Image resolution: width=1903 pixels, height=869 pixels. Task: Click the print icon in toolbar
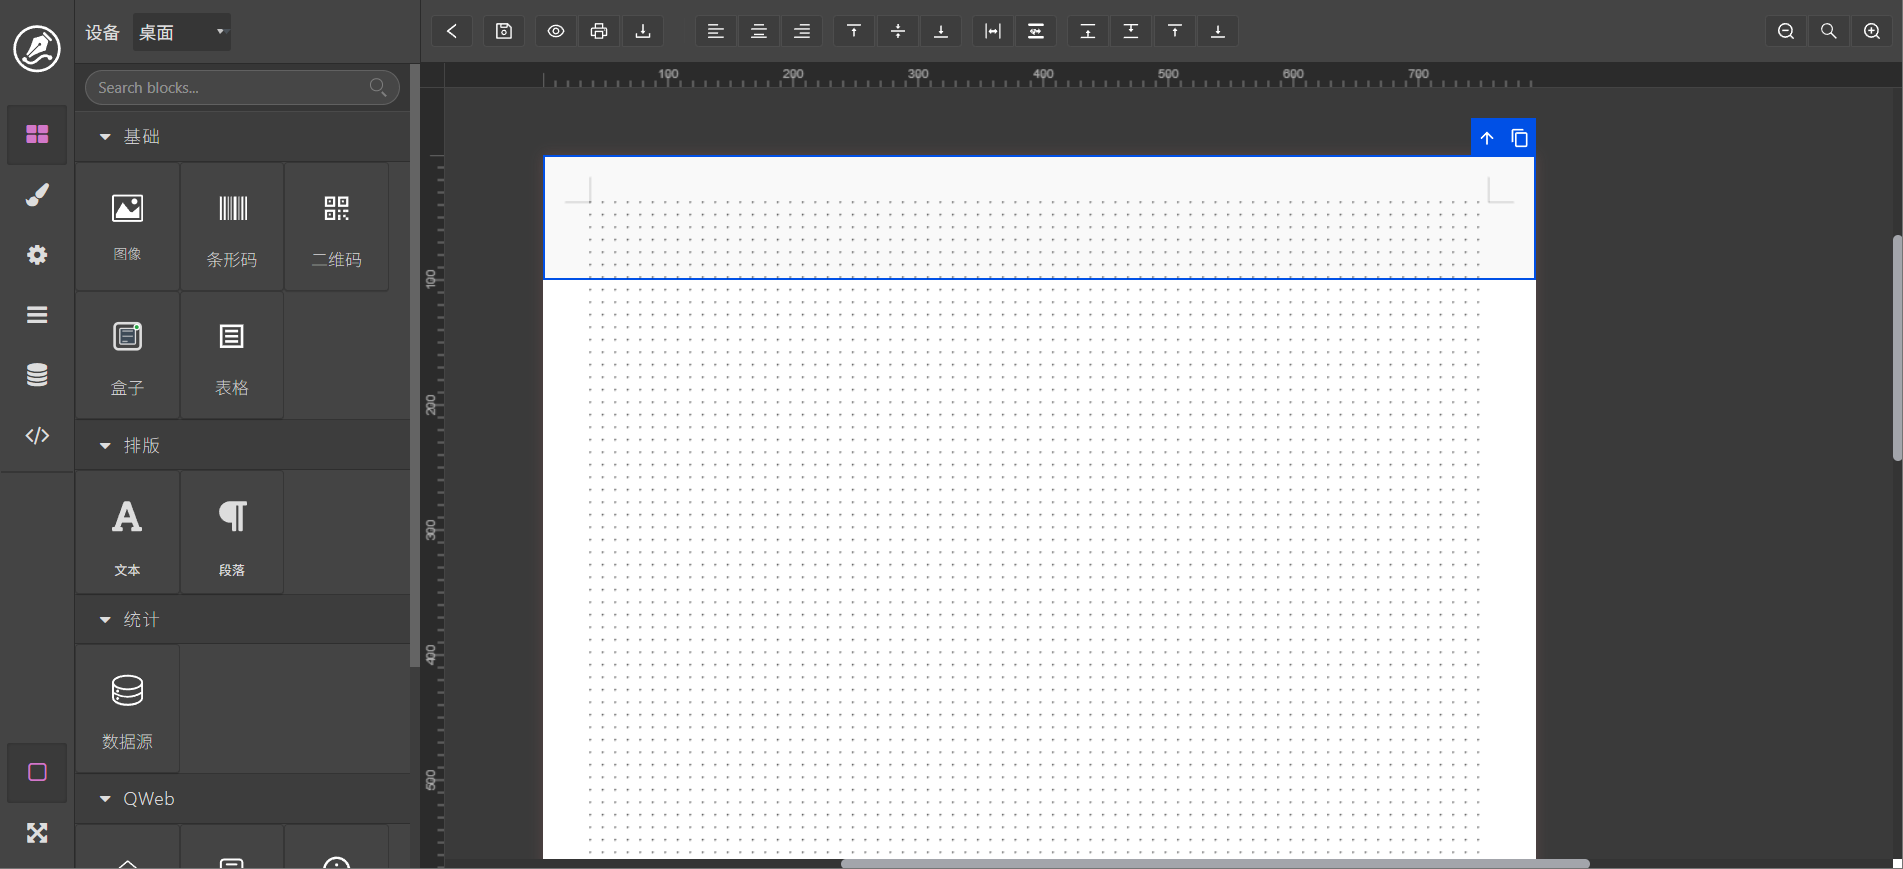coord(599,31)
